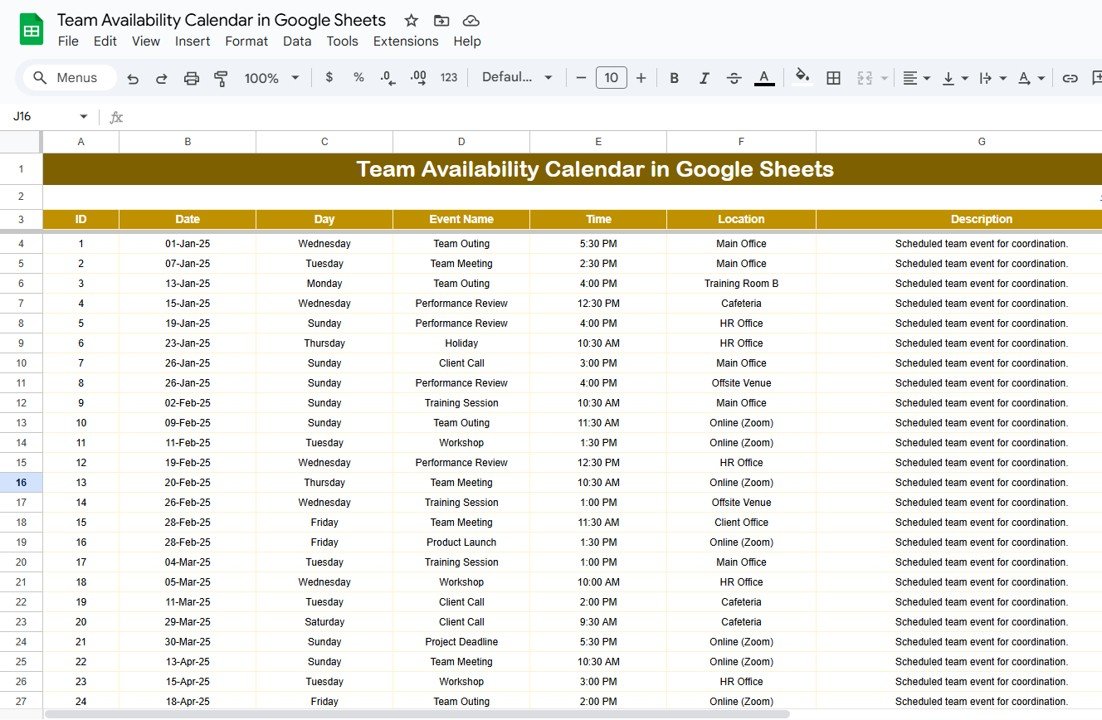Viewport: 1102px width, 720px height.
Task: Rename the document title
Action: click(x=221, y=20)
